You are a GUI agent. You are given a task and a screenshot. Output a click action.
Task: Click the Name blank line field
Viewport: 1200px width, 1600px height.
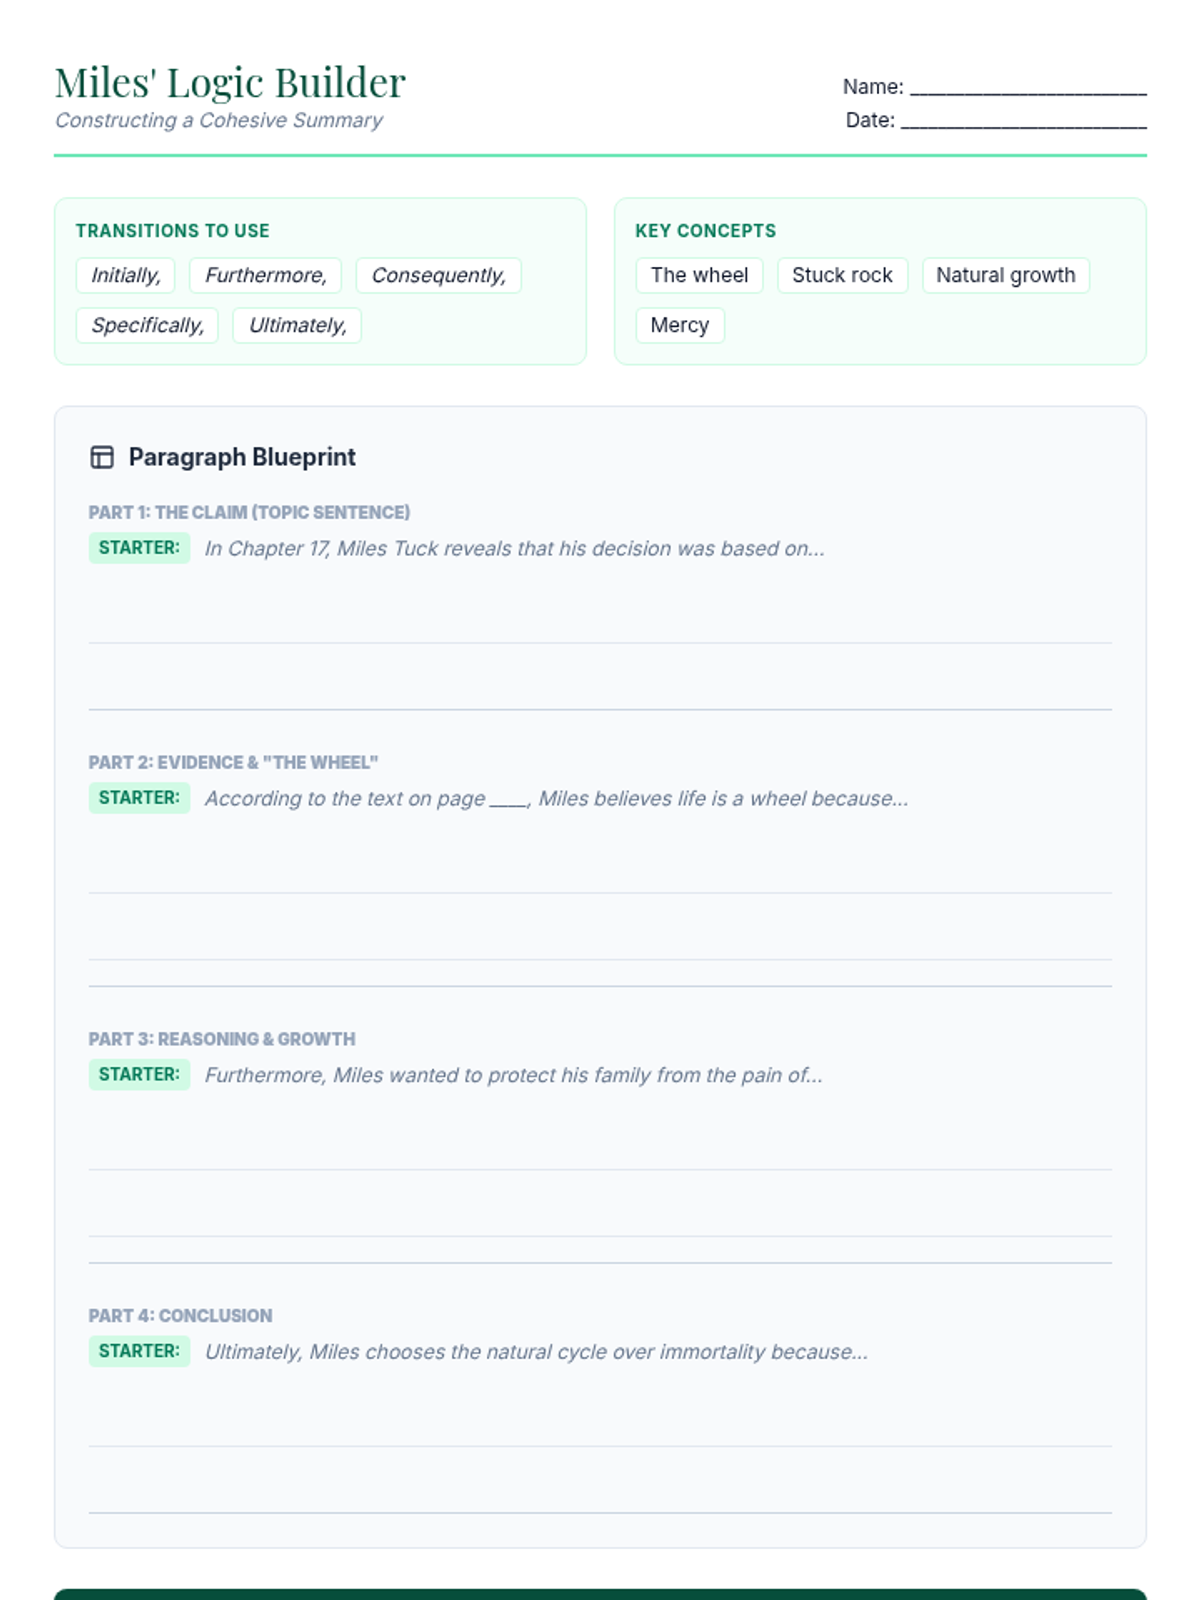tap(1028, 88)
